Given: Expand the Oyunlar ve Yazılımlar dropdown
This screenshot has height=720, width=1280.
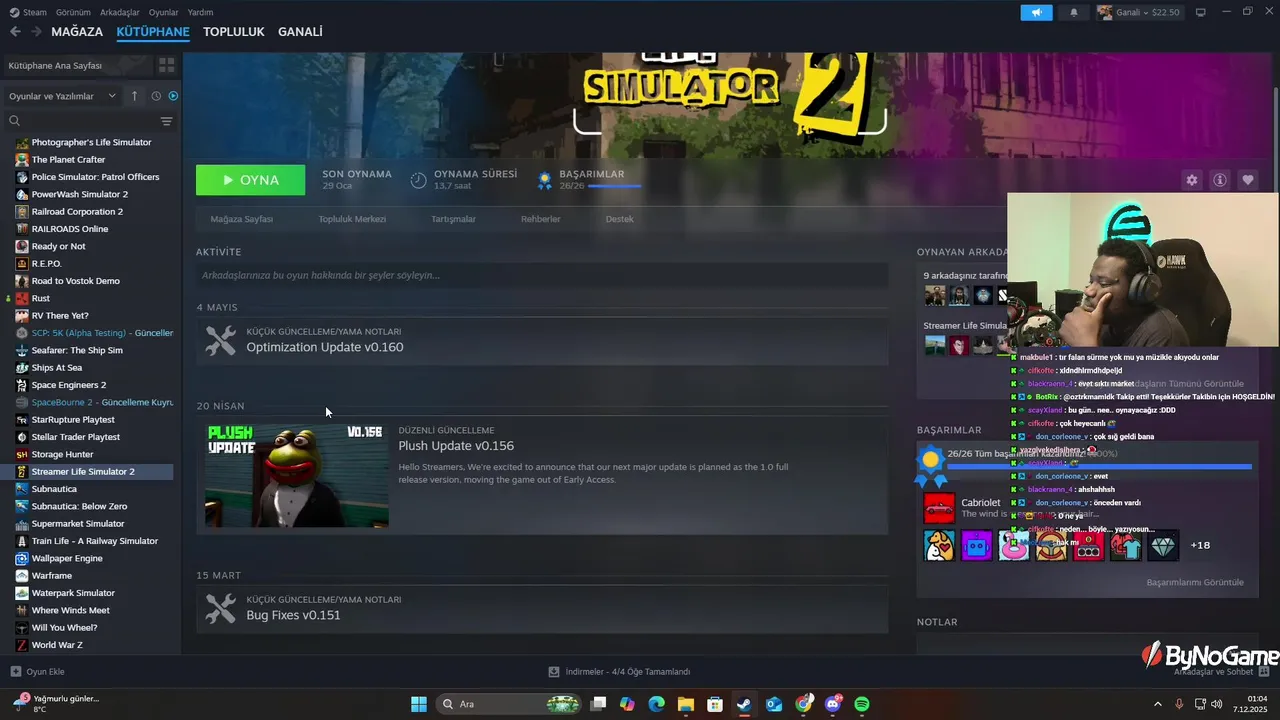Looking at the screenshot, I should pos(63,96).
